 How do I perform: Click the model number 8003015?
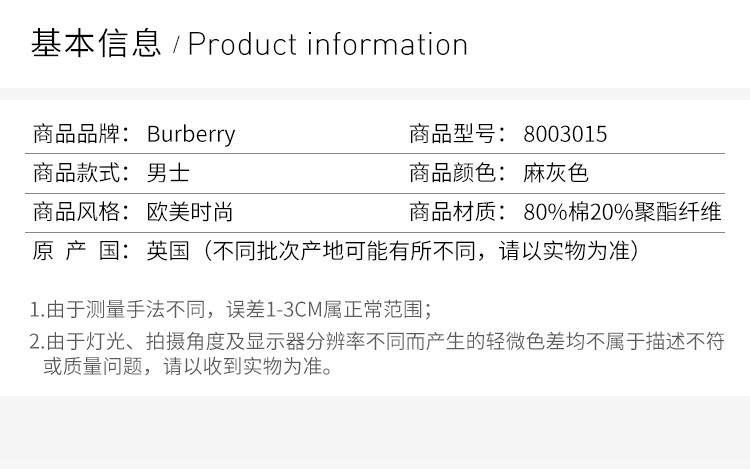pyautogui.click(x=565, y=134)
